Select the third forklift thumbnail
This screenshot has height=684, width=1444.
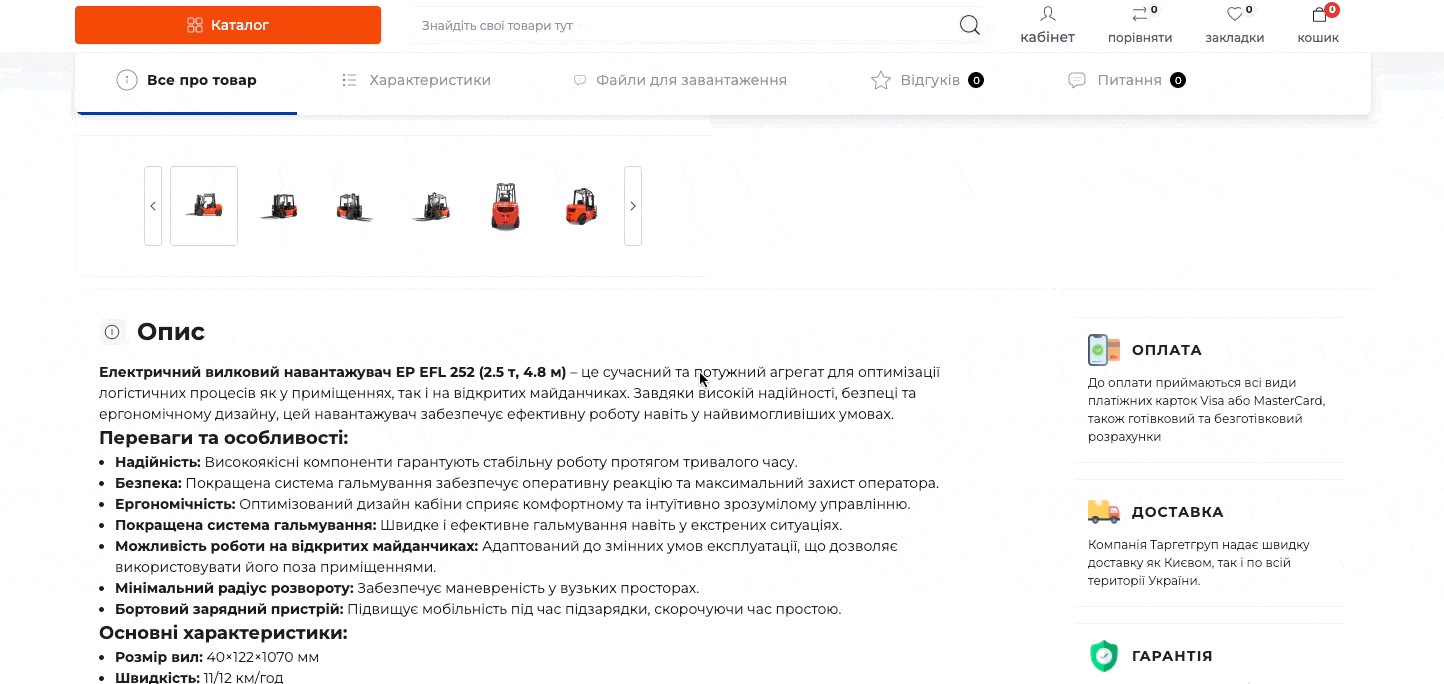[353, 206]
